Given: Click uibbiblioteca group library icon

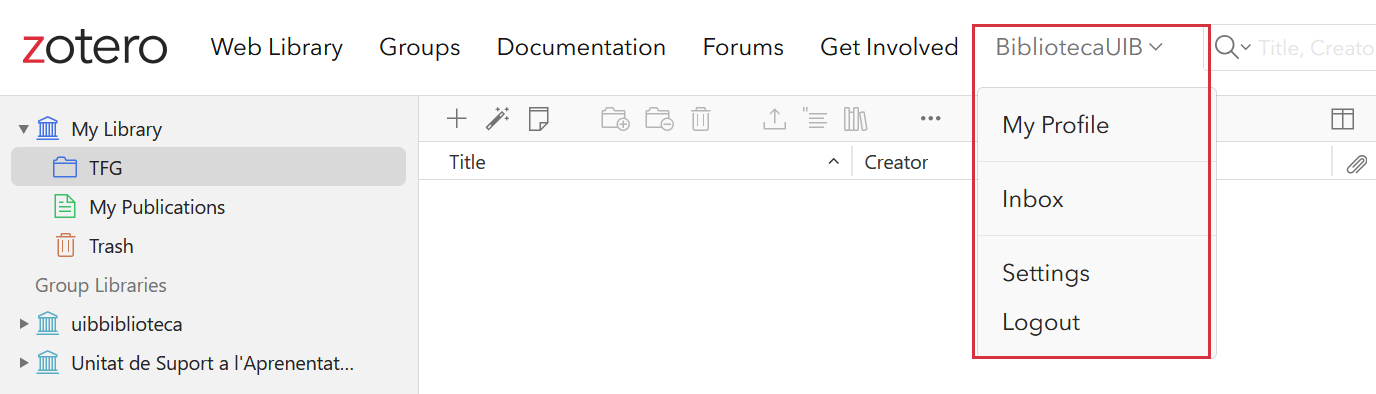Looking at the screenshot, I should tap(48, 323).
